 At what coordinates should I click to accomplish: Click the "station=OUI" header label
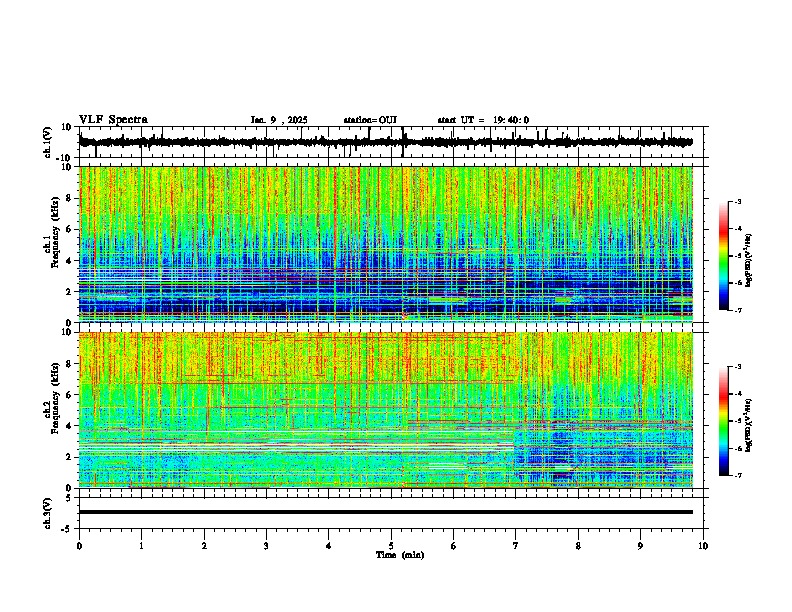[x=370, y=120]
